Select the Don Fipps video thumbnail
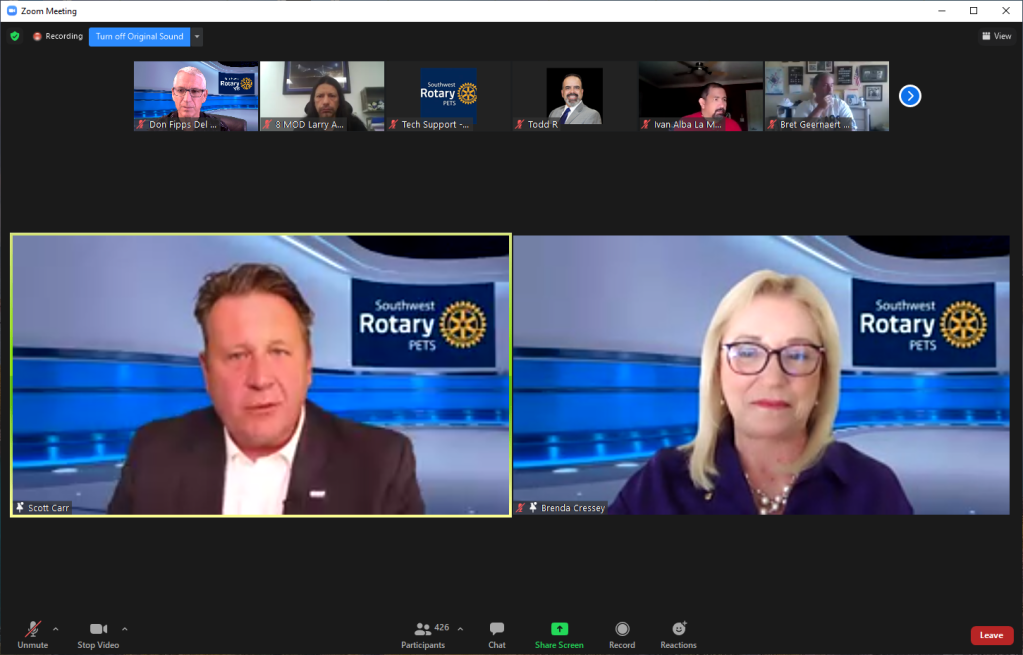Viewport: 1023px width, 655px height. [x=195, y=96]
